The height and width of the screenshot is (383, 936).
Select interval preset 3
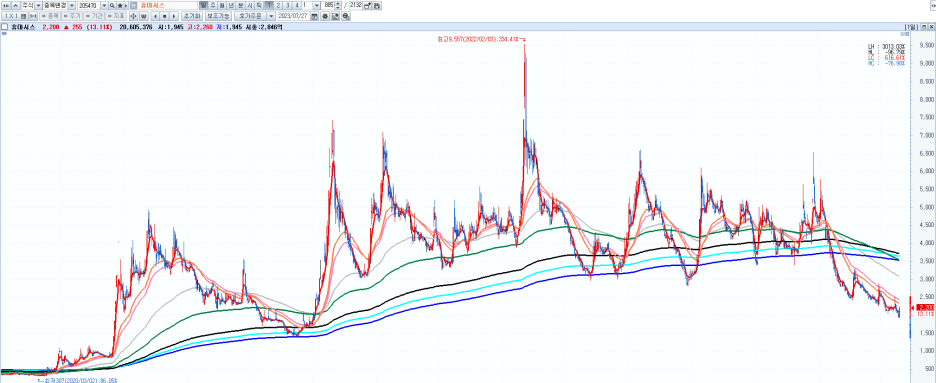(x=288, y=5)
